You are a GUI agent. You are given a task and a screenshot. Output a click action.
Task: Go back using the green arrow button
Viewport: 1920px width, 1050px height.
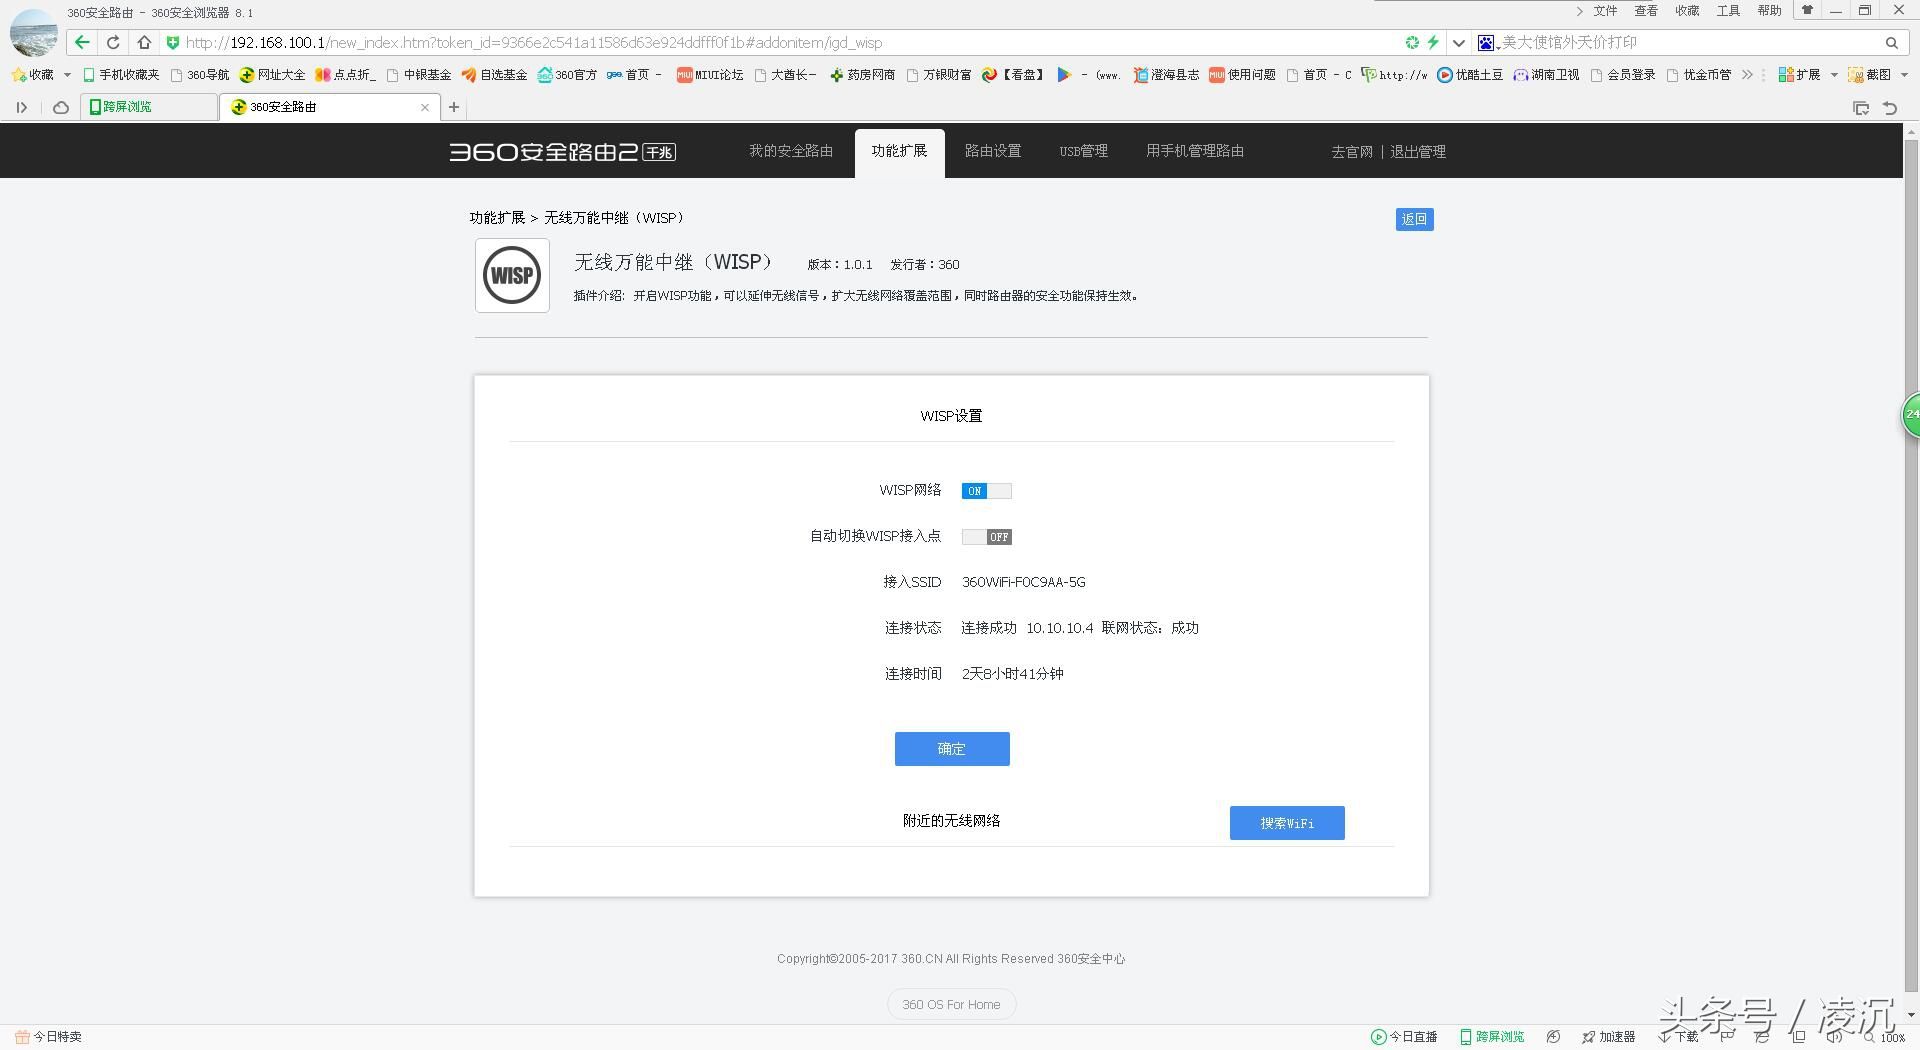(x=82, y=42)
